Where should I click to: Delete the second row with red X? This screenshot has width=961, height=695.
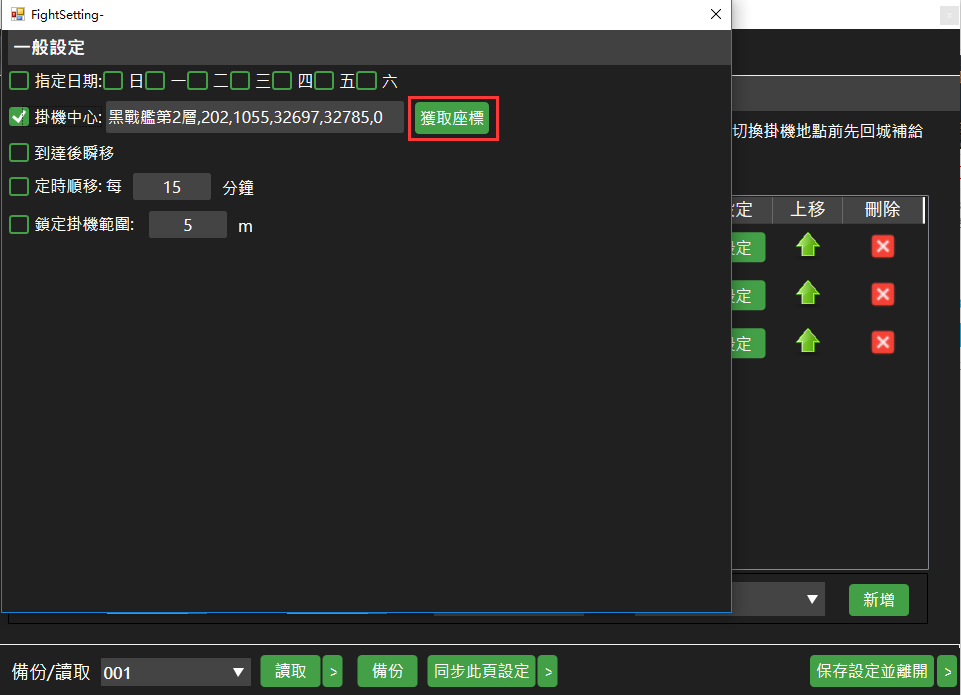click(882, 294)
